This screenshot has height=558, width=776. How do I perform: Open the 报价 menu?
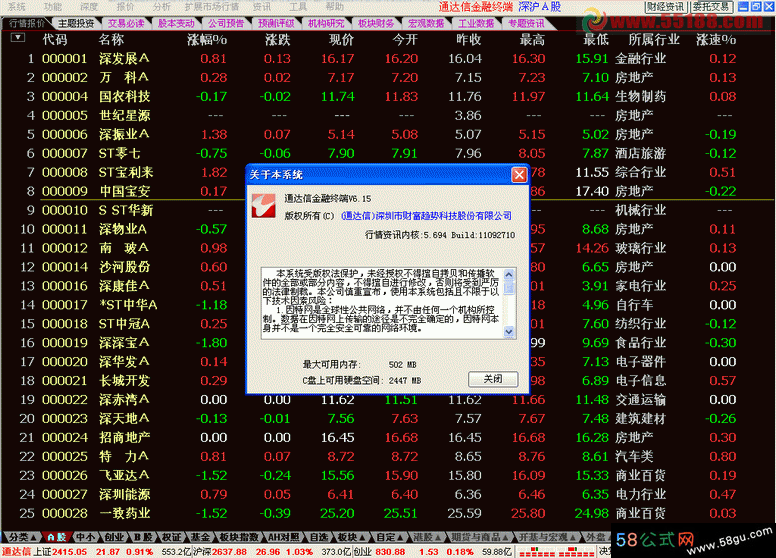pos(125,7)
